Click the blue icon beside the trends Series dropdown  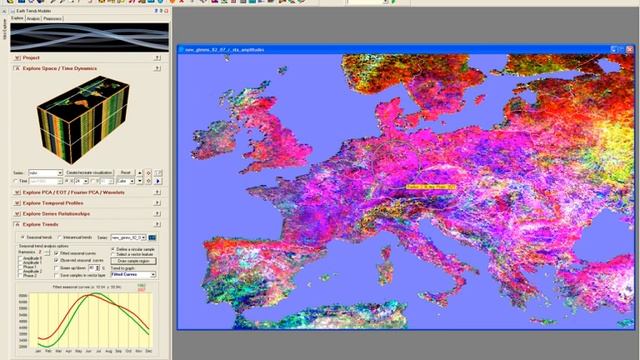coord(152,237)
